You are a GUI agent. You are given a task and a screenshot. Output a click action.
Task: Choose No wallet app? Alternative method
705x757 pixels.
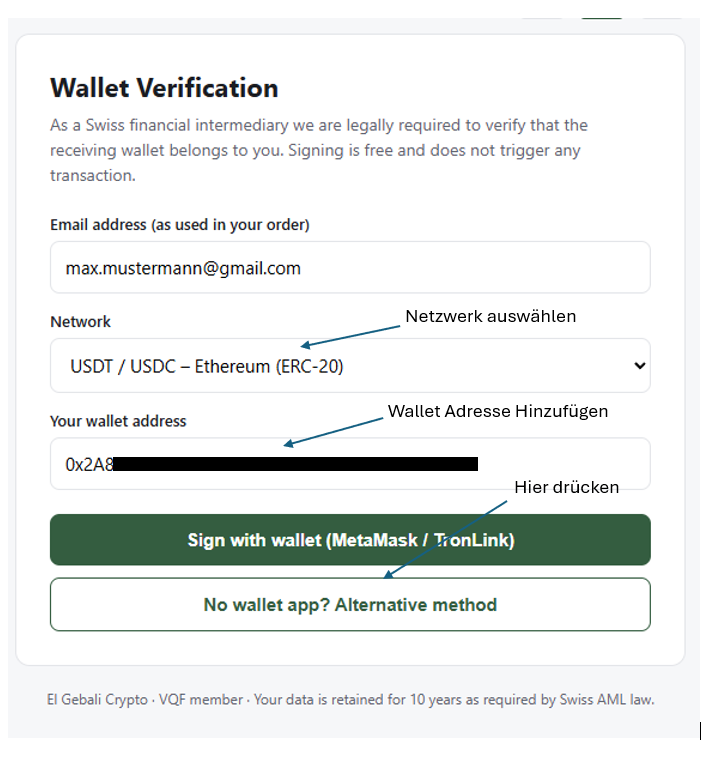[x=350, y=604]
